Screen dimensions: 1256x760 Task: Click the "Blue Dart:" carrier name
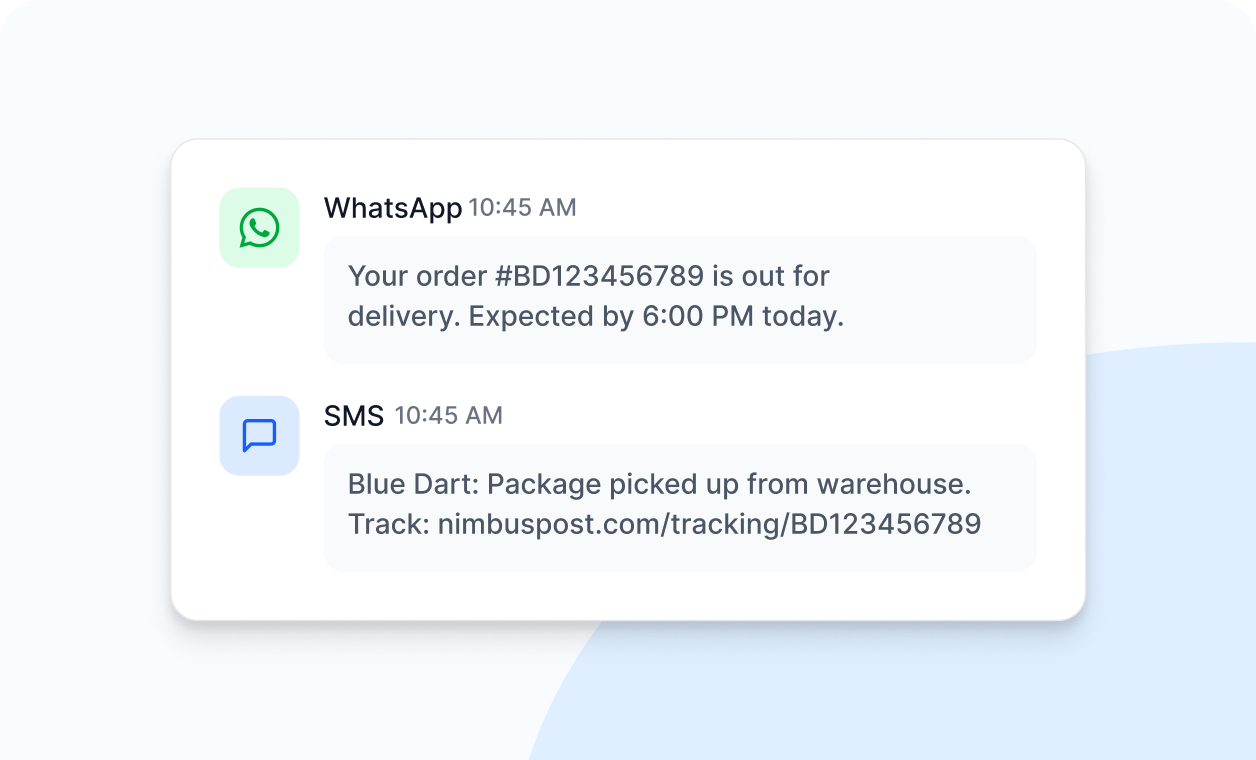[x=412, y=485]
